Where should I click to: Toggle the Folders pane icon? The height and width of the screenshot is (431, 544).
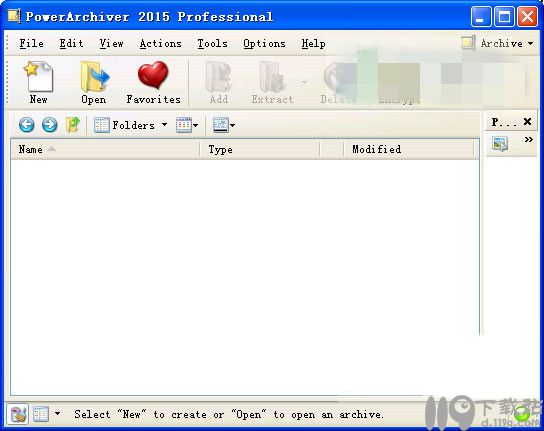[x=102, y=125]
